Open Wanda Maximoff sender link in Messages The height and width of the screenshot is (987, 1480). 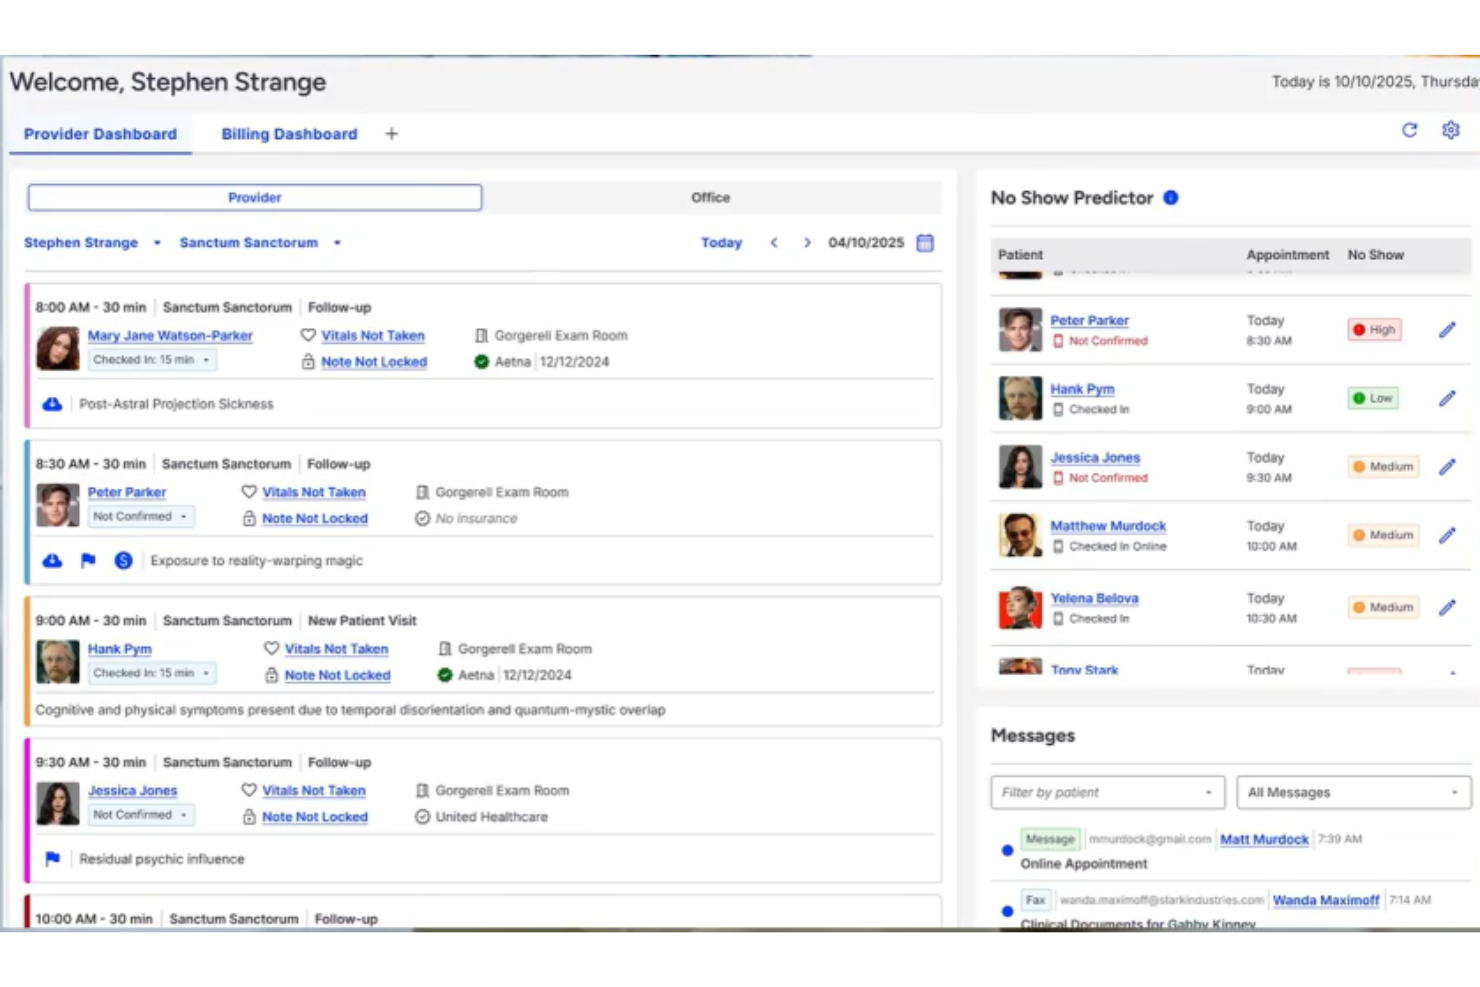click(x=1326, y=900)
